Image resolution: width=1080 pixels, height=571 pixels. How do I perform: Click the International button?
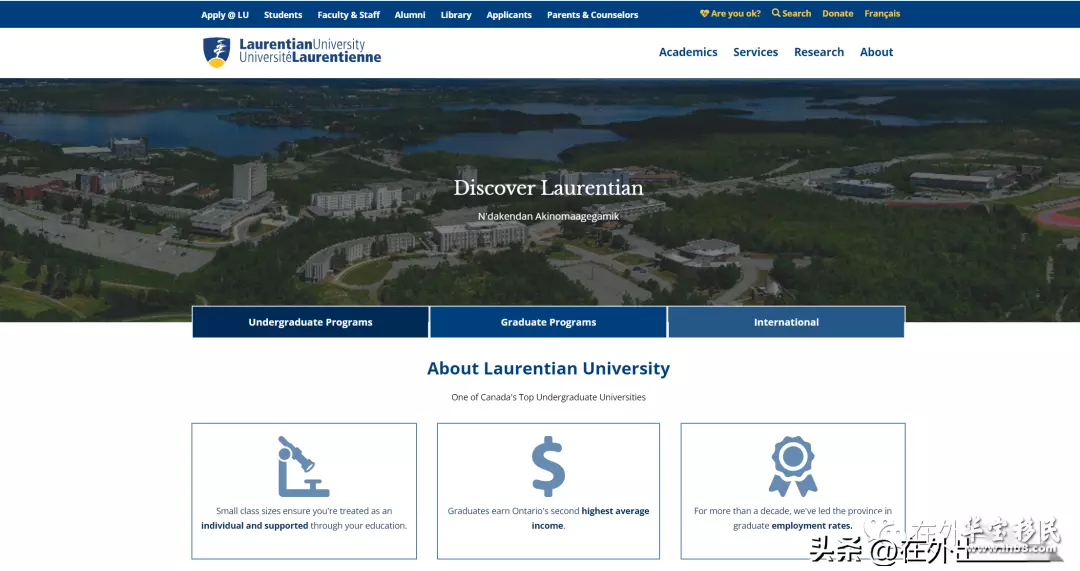pyautogui.click(x=786, y=322)
